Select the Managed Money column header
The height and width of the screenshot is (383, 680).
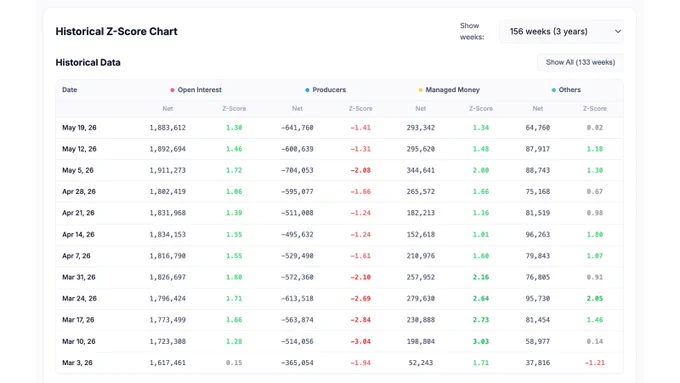tap(452, 90)
